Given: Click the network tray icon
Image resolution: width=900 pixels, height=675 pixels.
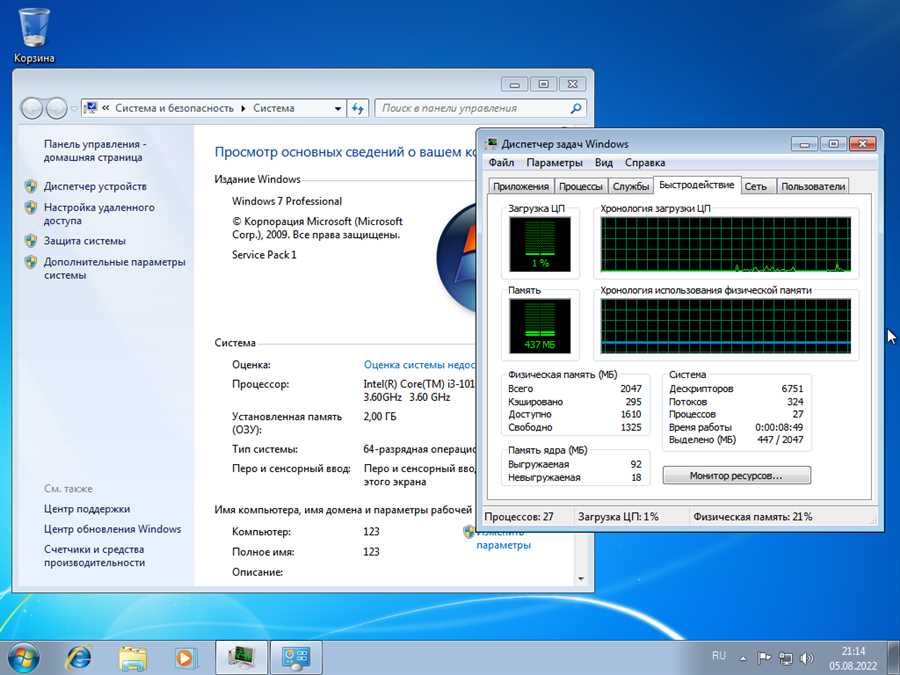Looking at the screenshot, I should pos(785,658).
